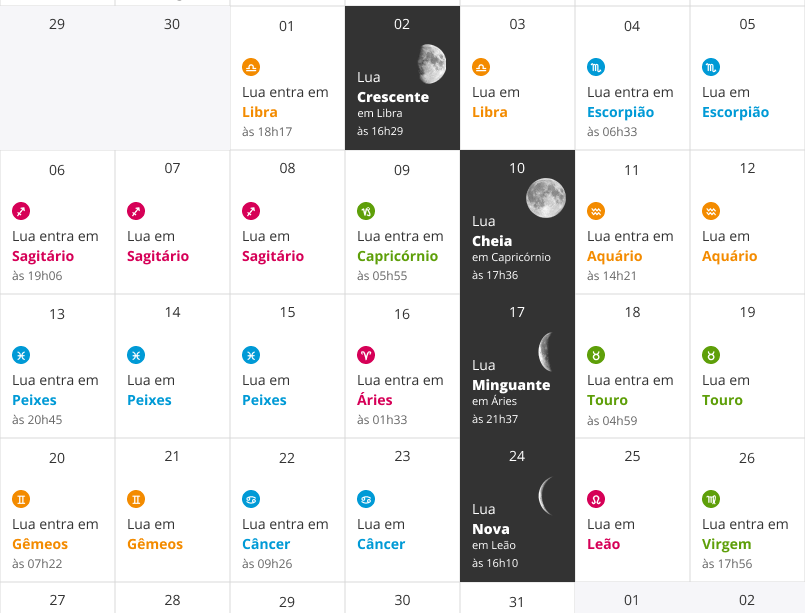Click the Pisces icon on day 13
805x613 pixels.
(21, 355)
